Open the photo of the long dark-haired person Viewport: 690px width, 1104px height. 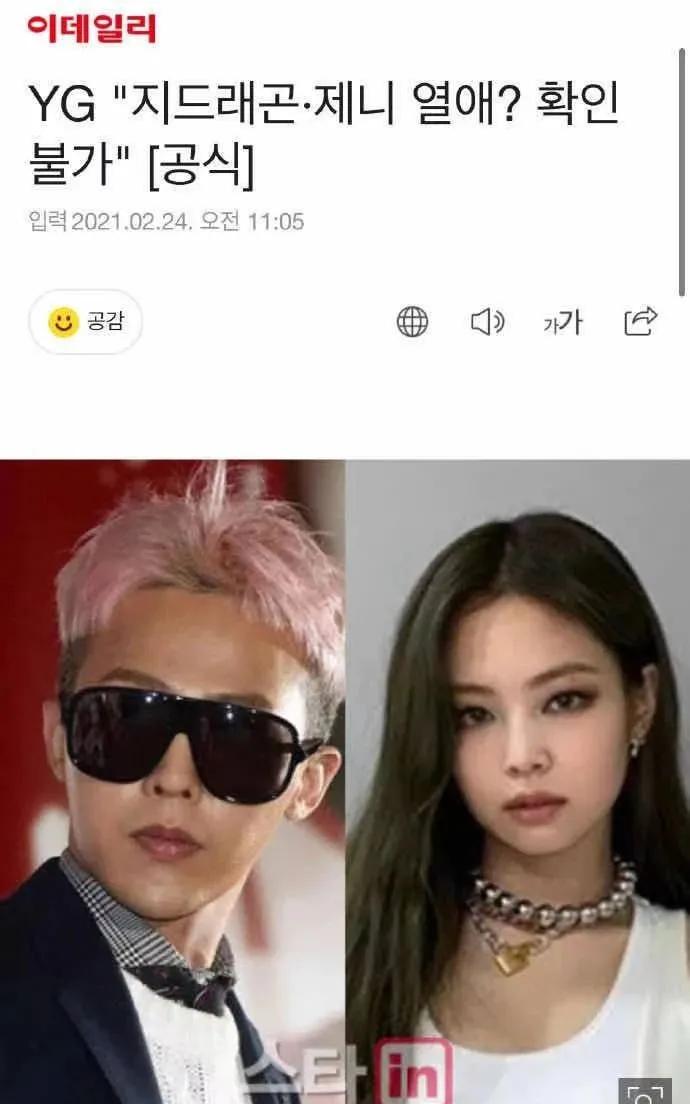coord(518,782)
